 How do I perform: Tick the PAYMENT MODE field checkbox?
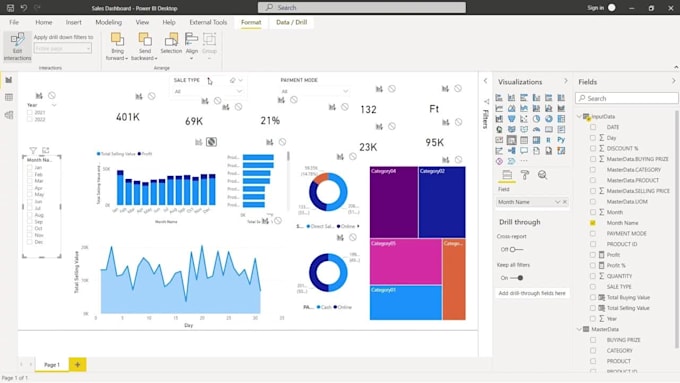593,233
